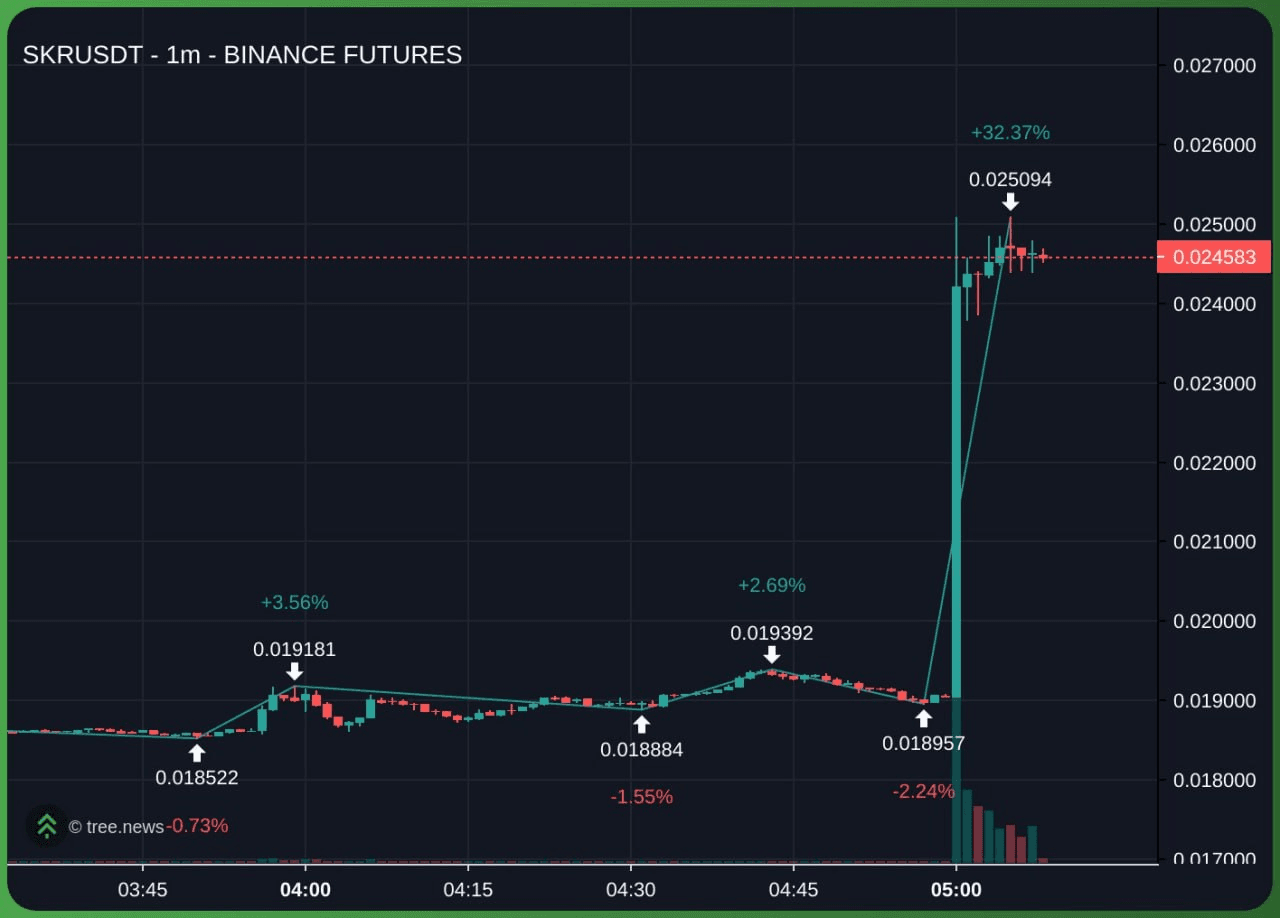Image resolution: width=1280 pixels, height=918 pixels.
Task: Click the tall green volume bar at 05:00
Action: 956,780
